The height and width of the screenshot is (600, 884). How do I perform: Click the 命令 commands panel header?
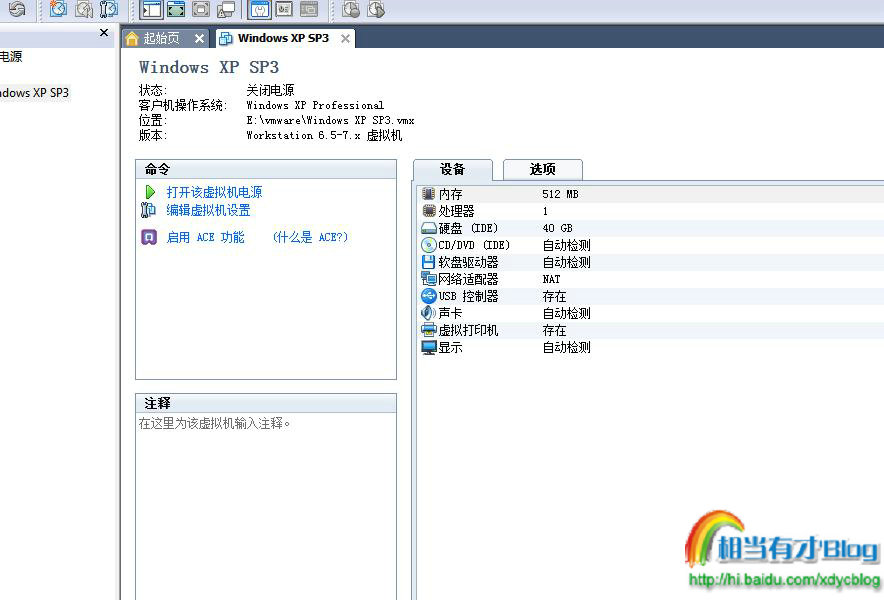coord(266,169)
